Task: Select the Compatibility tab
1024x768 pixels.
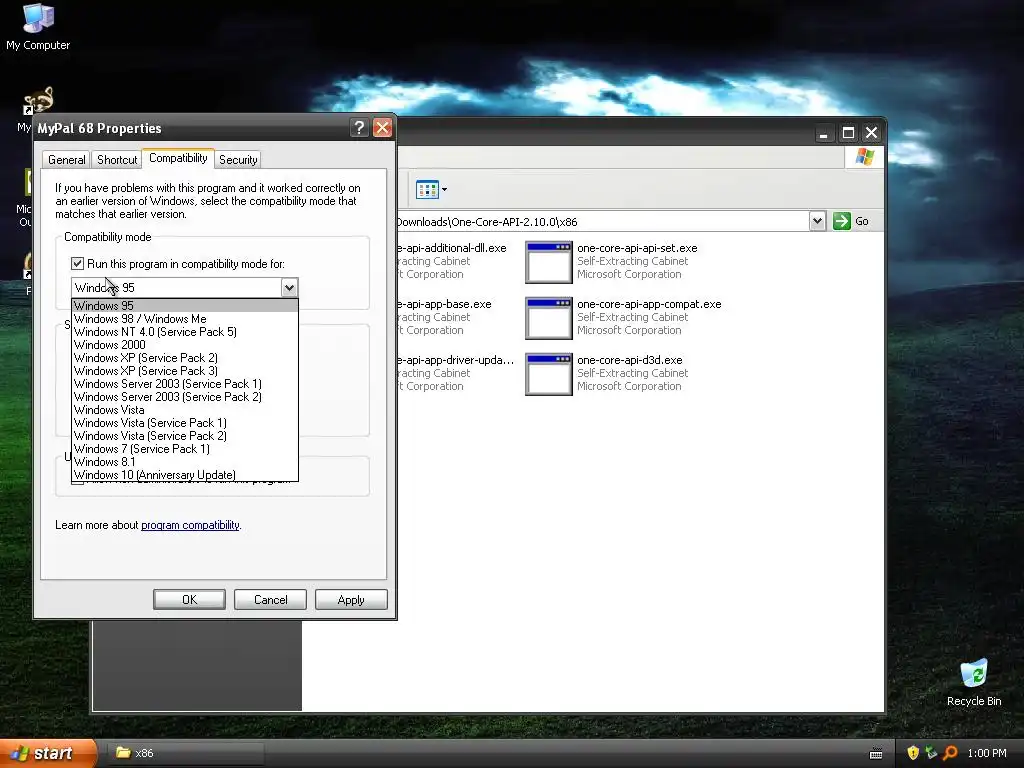Action: 178,158
